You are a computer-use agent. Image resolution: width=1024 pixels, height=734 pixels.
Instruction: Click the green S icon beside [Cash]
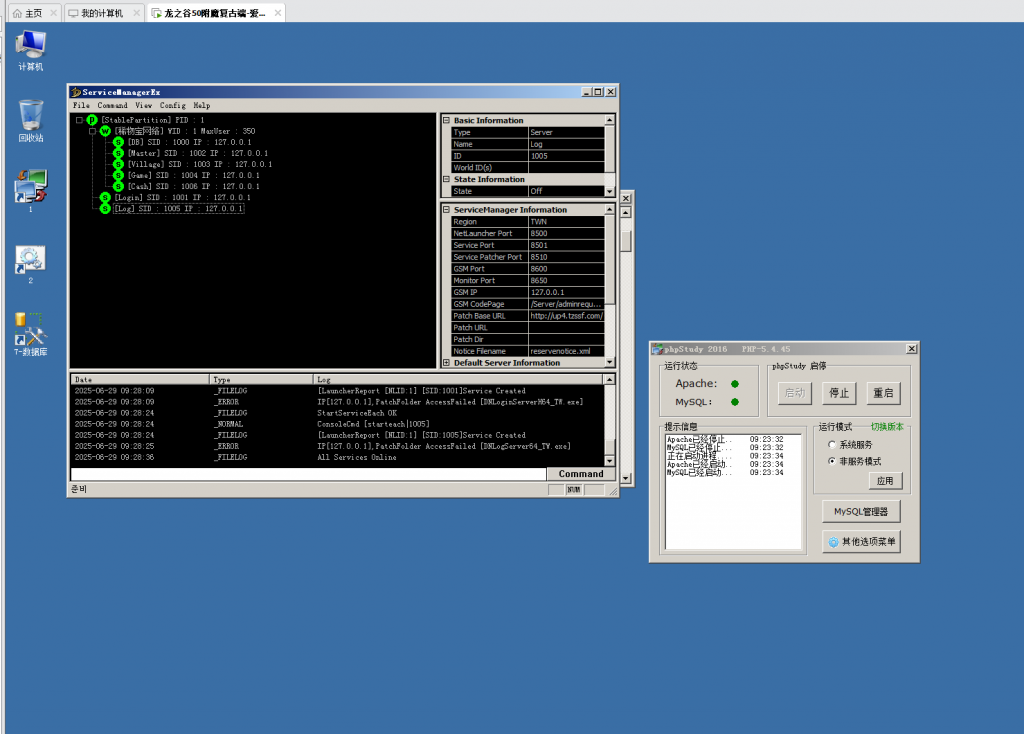coord(118,187)
